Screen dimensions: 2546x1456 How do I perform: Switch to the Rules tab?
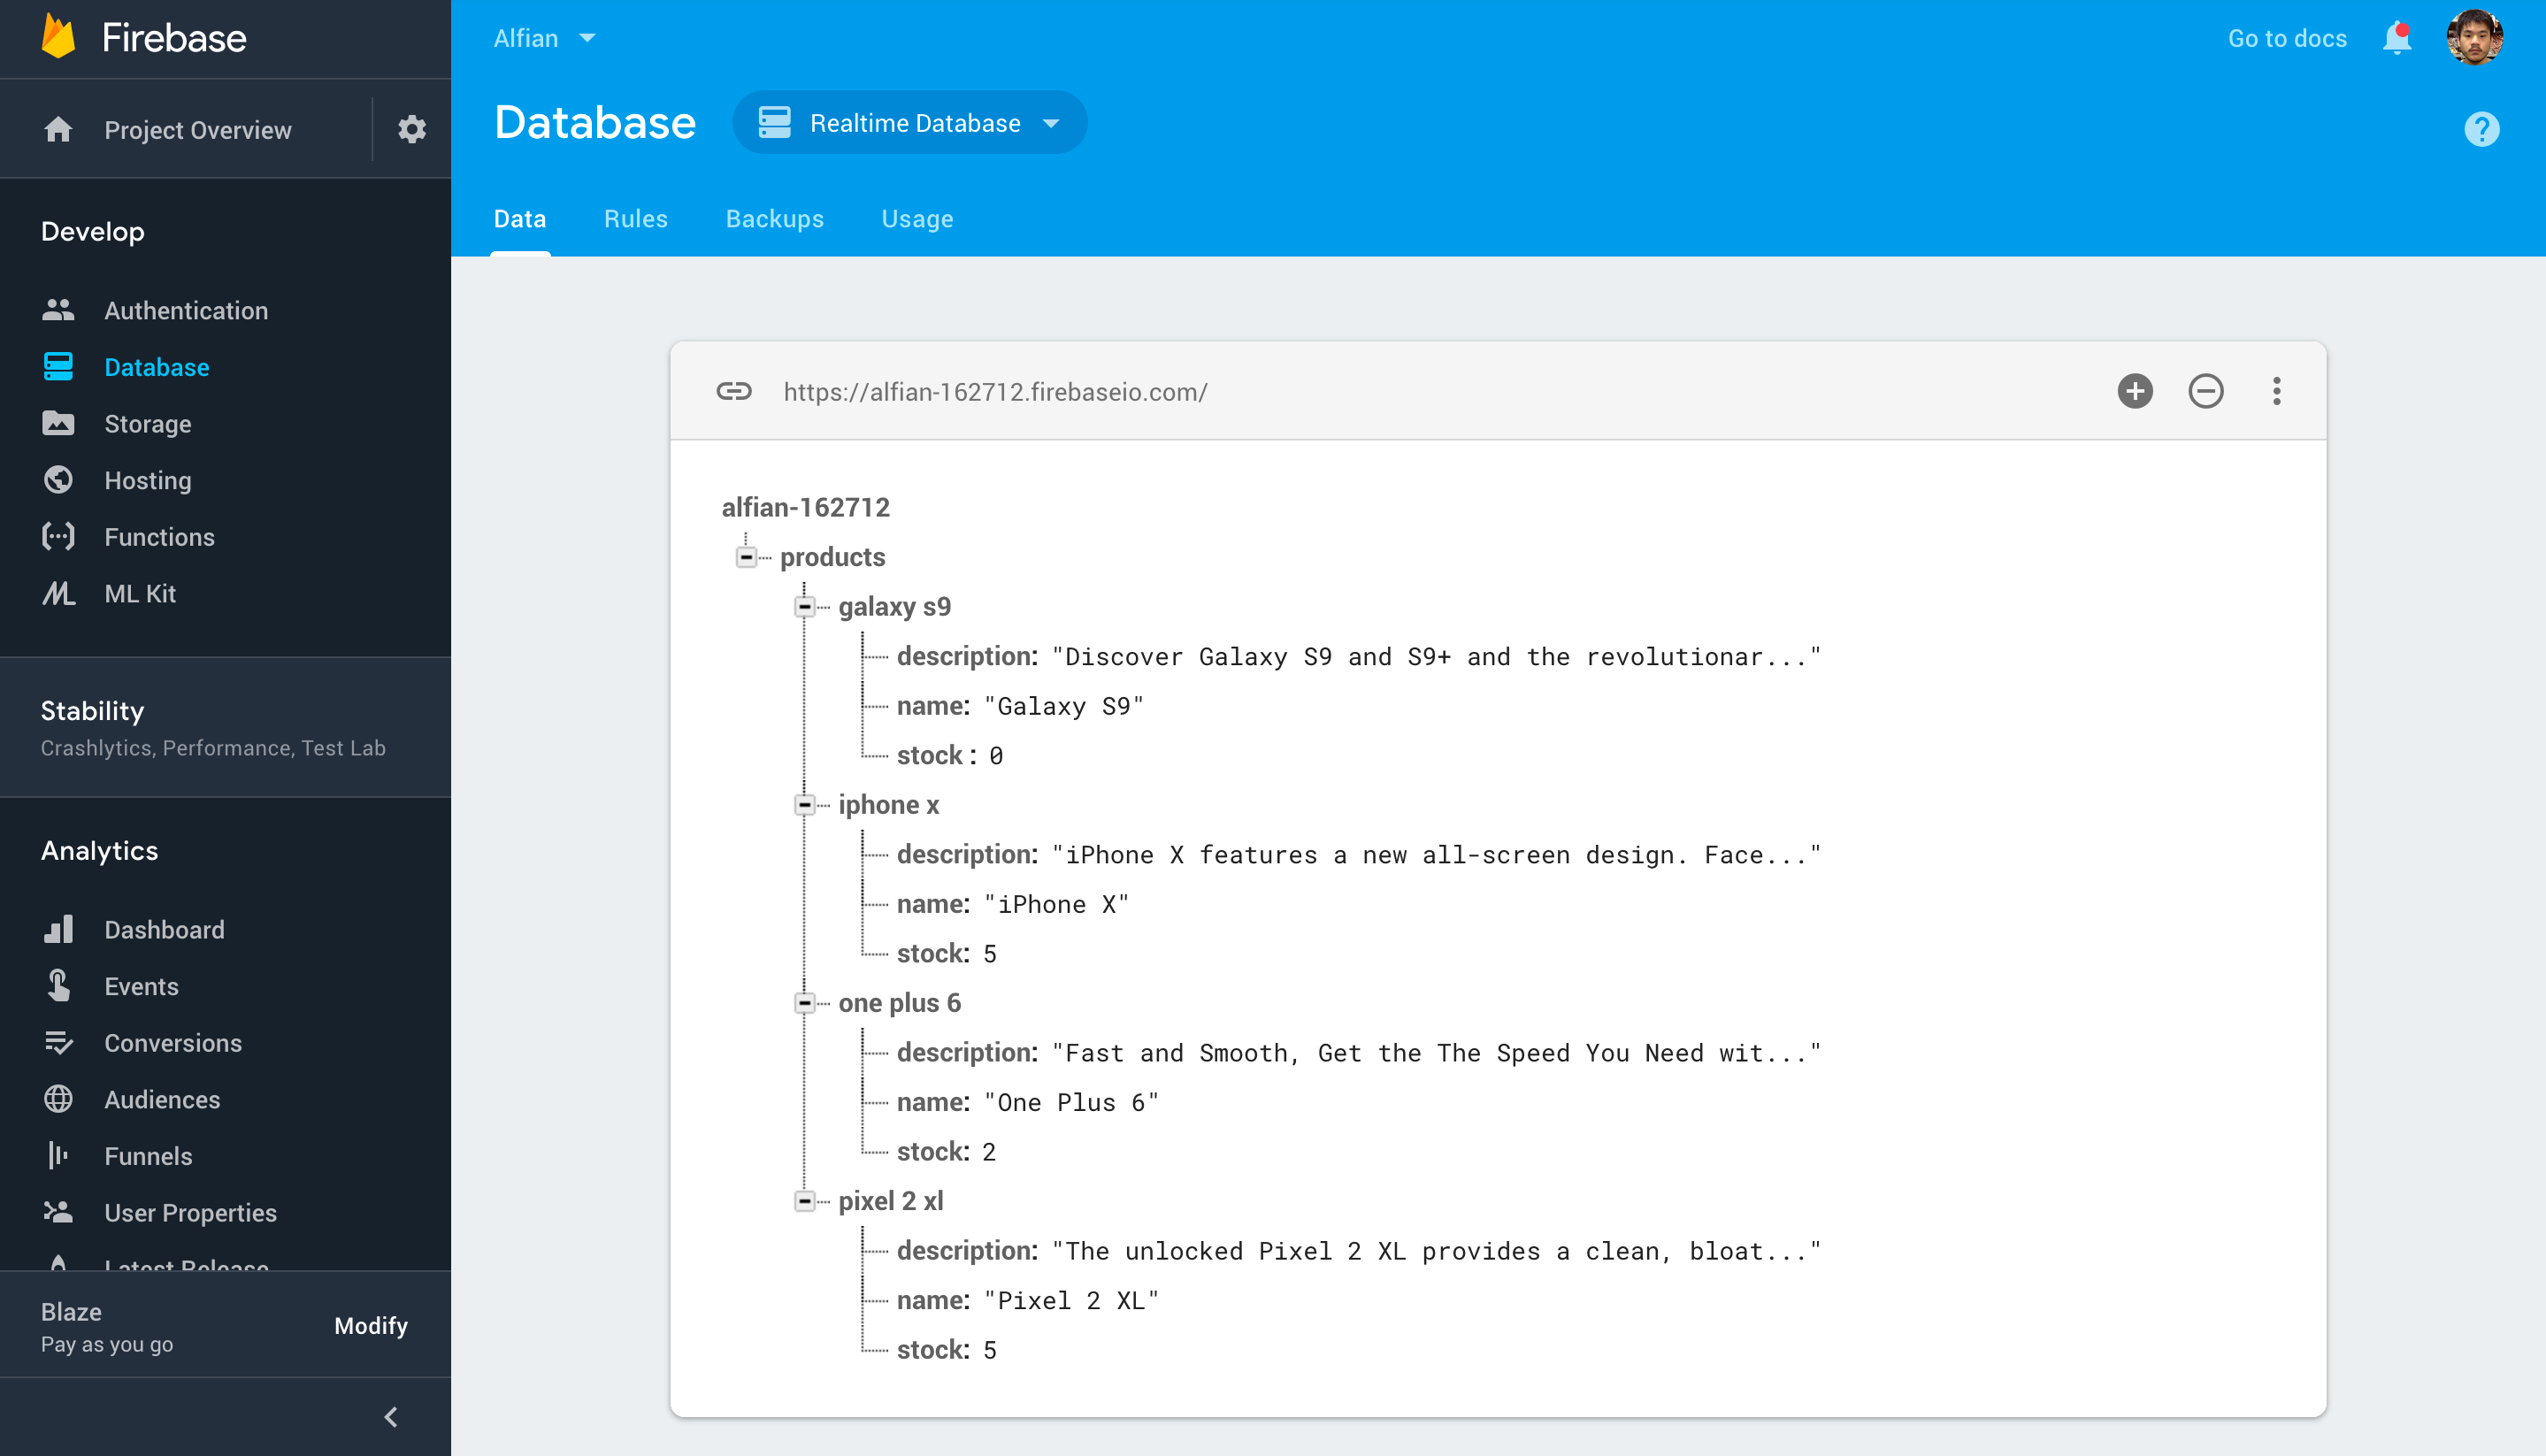tap(635, 218)
